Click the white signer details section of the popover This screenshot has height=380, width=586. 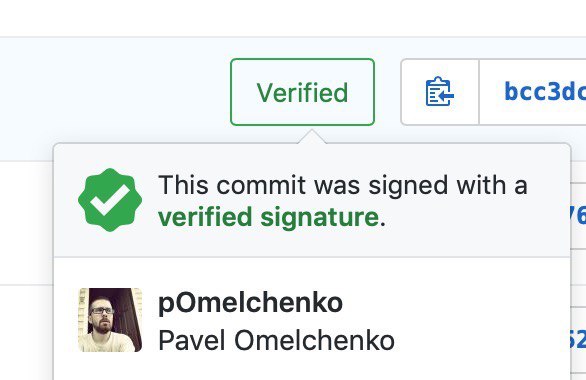pos(312,319)
